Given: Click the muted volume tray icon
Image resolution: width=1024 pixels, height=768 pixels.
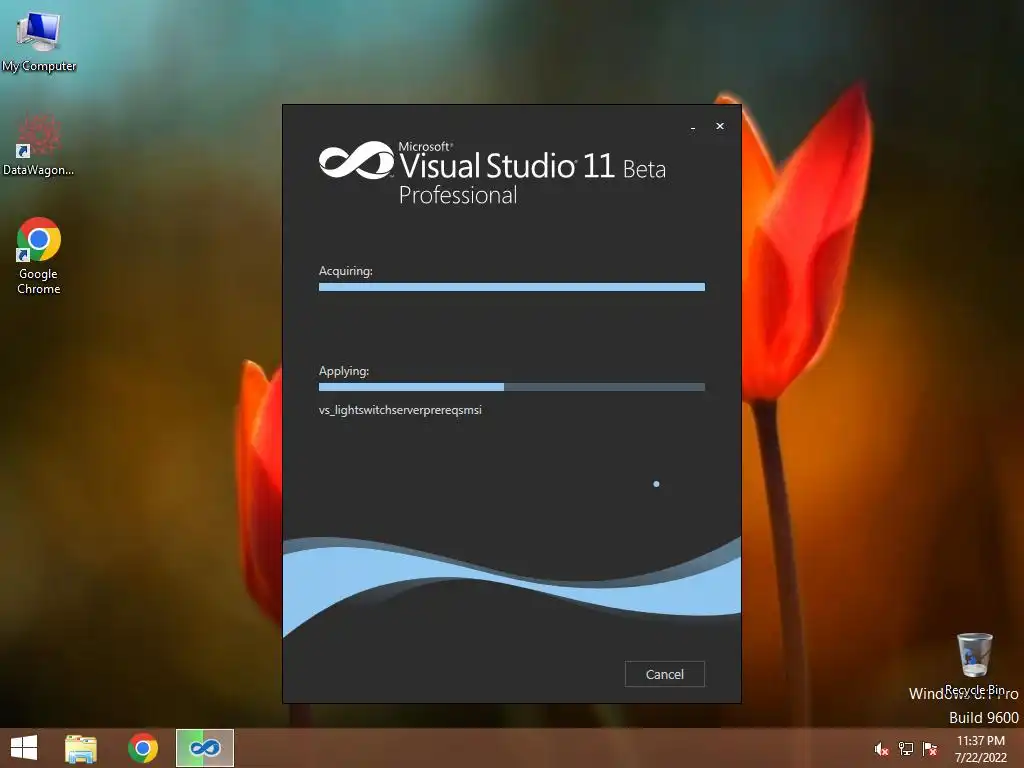Looking at the screenshot, I should (x=881, y=749).
